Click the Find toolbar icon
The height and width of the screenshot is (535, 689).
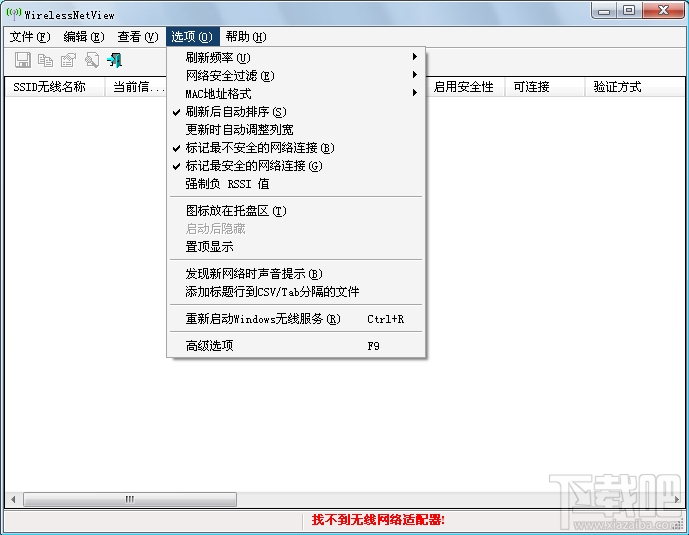91,60
